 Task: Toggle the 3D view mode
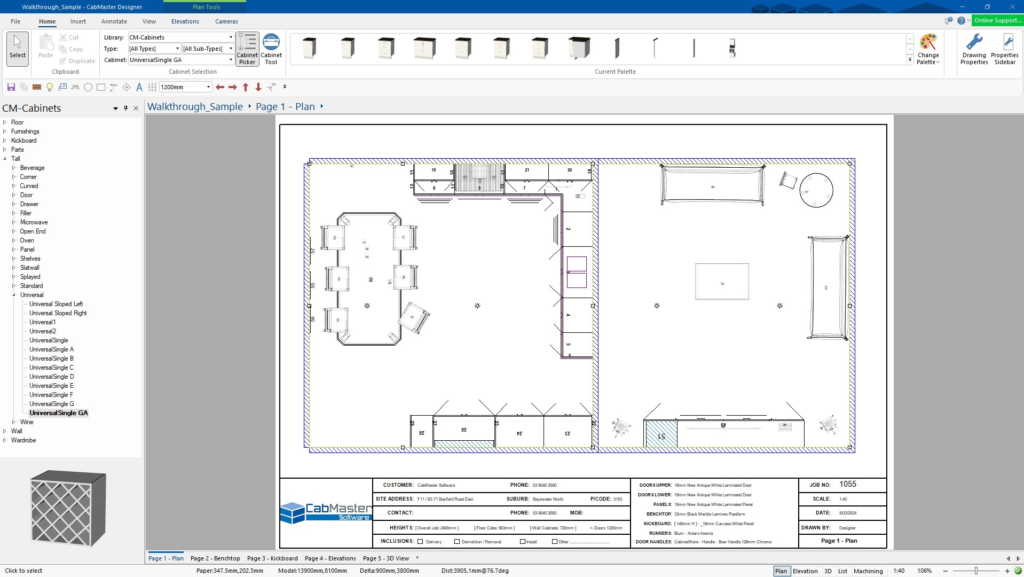[827, 570]
